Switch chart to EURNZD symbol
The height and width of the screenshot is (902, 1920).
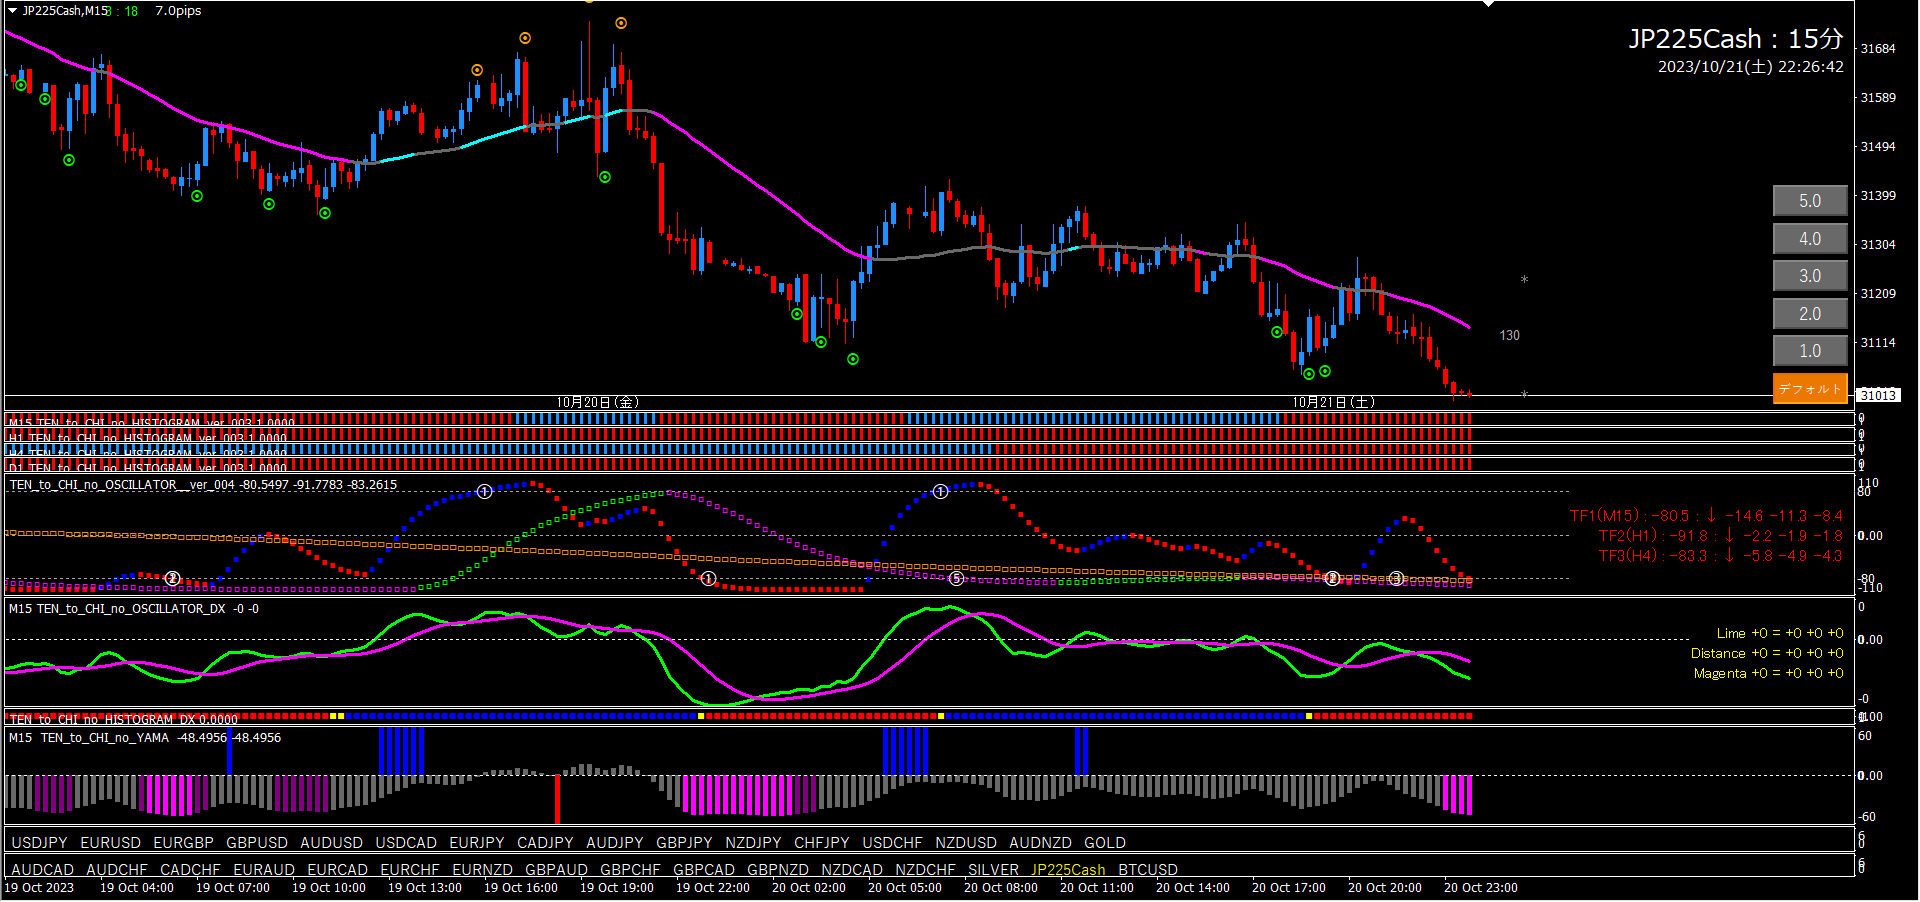pos(482,870)
